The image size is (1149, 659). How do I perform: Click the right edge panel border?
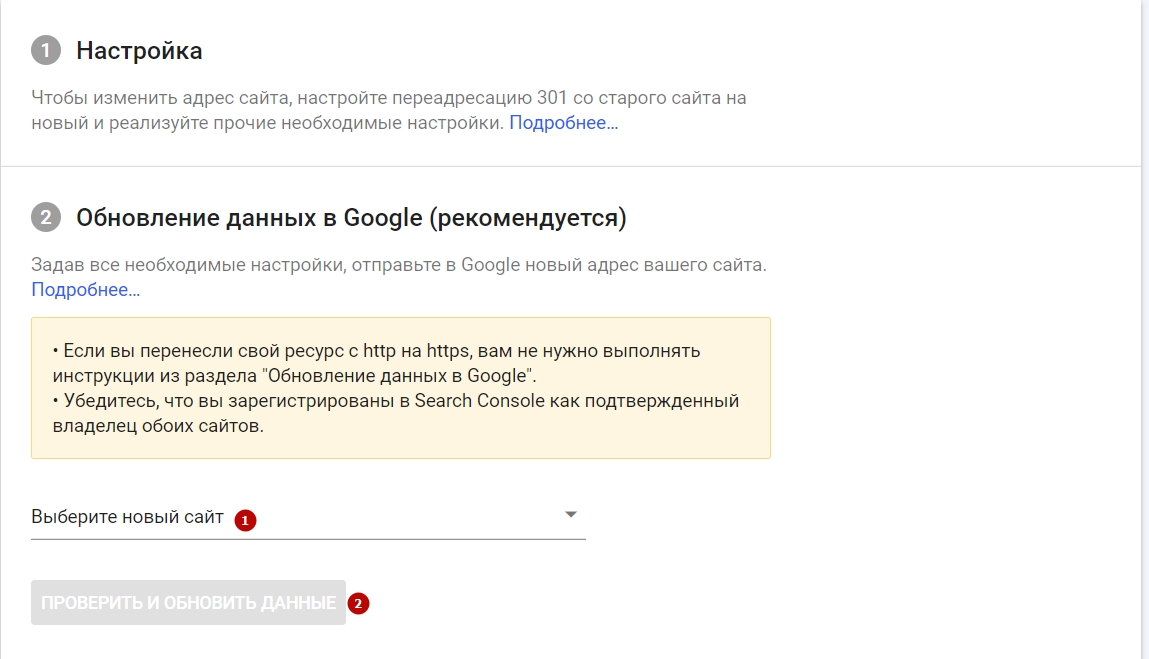(x=1141, y=330)
